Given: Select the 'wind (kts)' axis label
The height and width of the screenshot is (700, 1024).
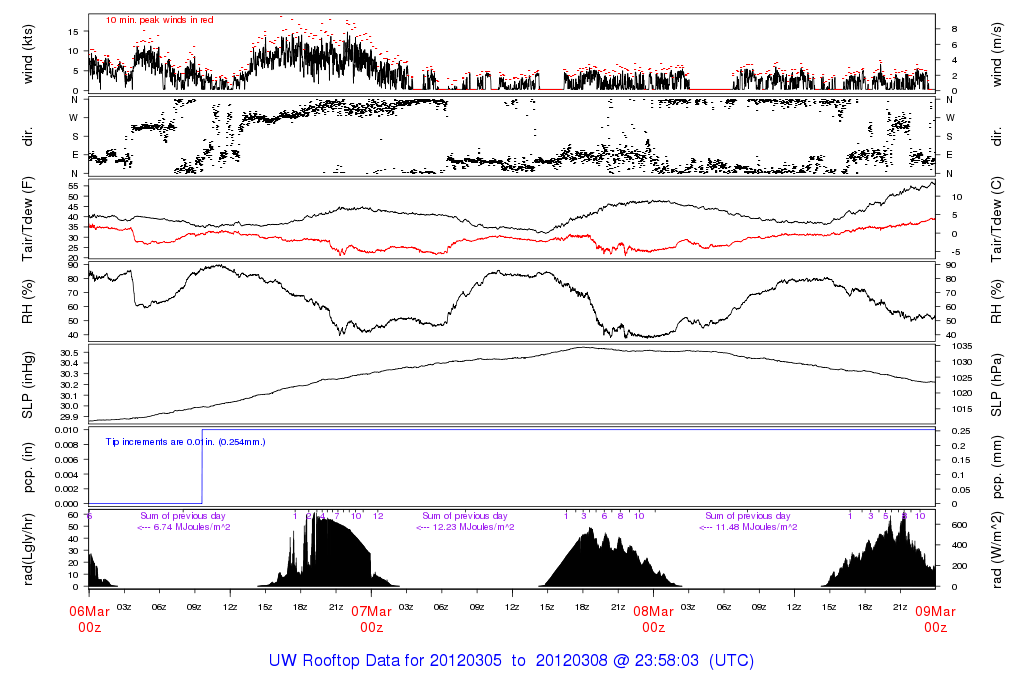Looking at the screenshot, I should (27, 54).
